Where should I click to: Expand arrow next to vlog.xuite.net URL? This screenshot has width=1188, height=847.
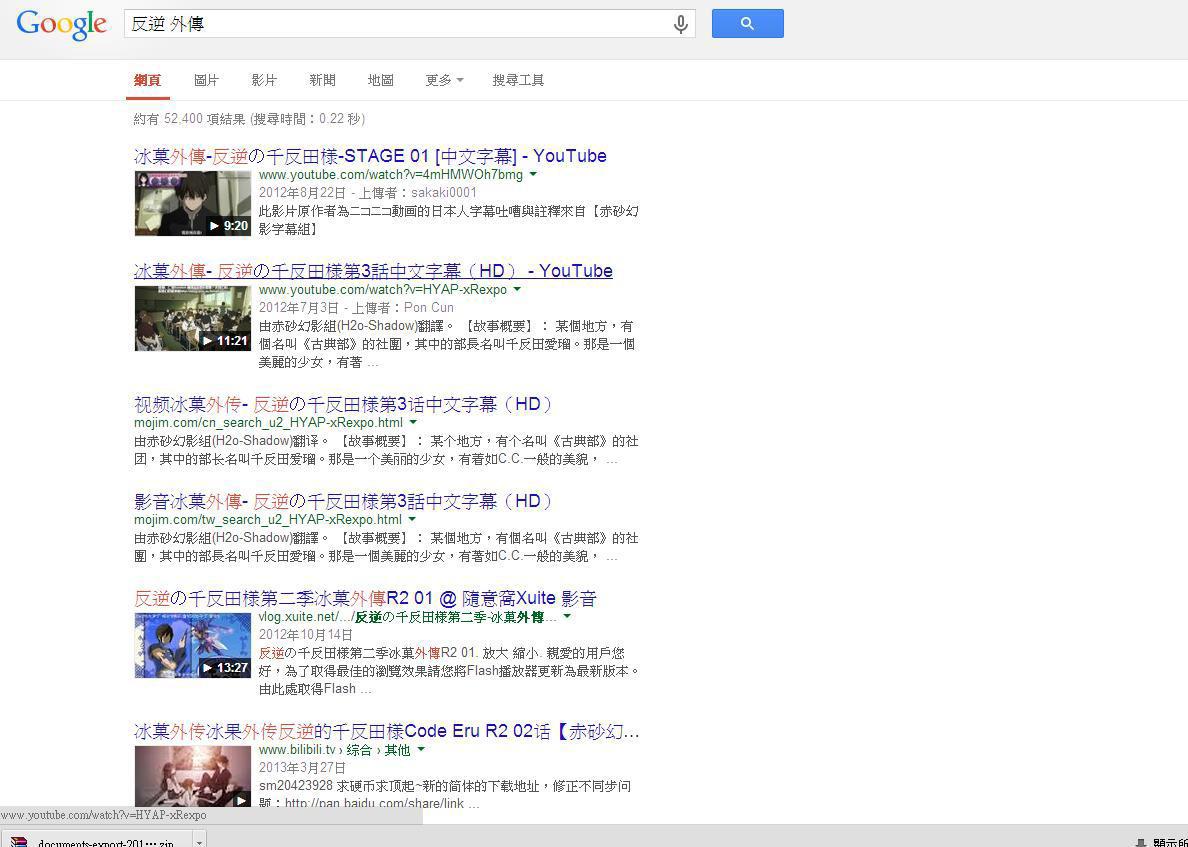coord(567,617)
